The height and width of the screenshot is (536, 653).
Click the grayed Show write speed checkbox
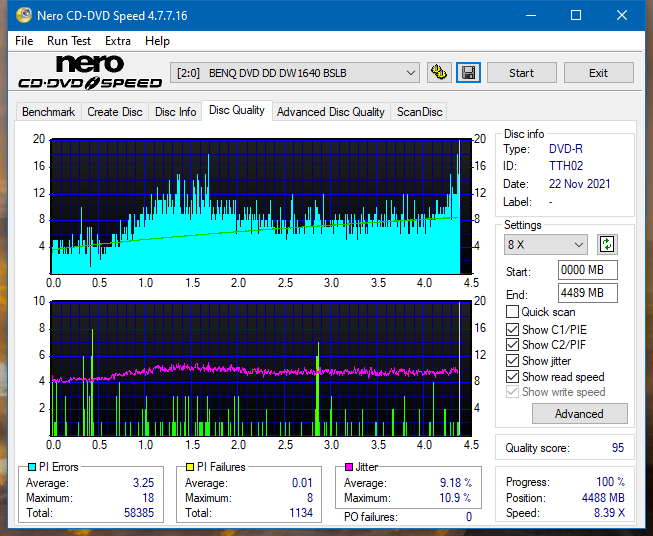coord(512,392)
